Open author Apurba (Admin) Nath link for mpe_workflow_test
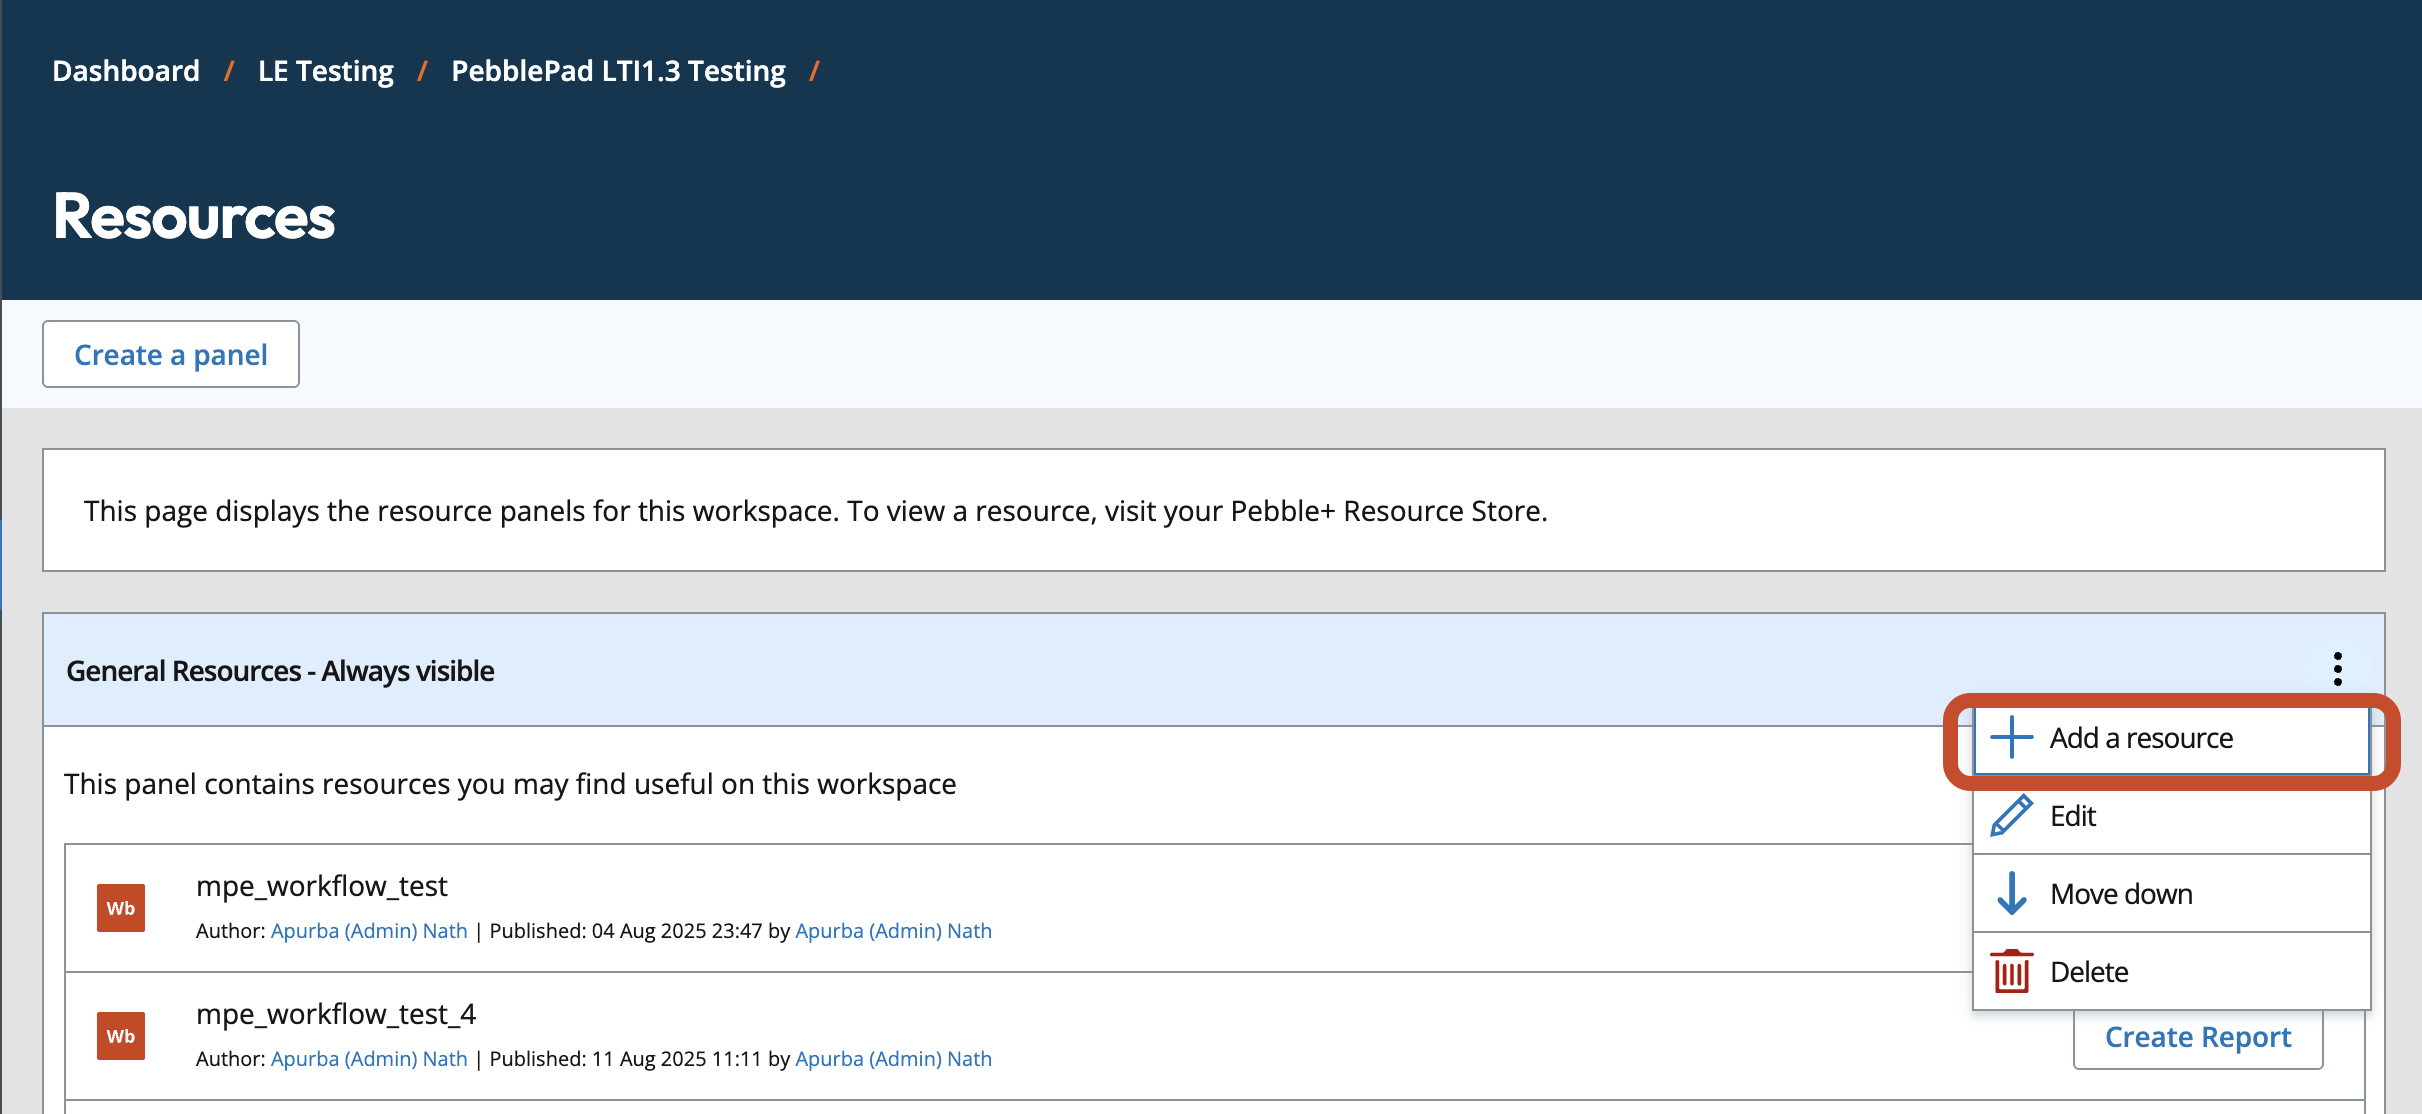This screenshot has height=1114, width=2422. click(x=369, y=931)
